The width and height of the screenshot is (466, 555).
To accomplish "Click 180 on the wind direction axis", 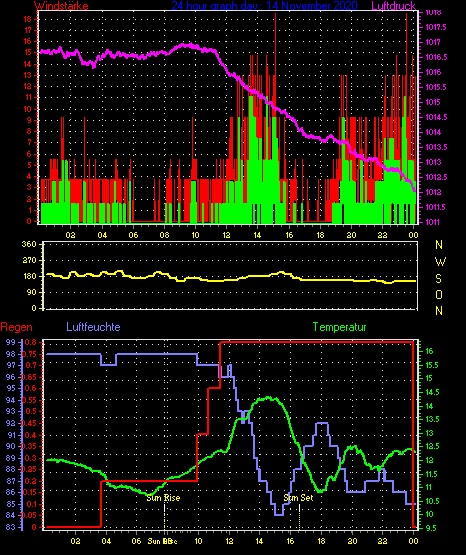I will 29,276.
